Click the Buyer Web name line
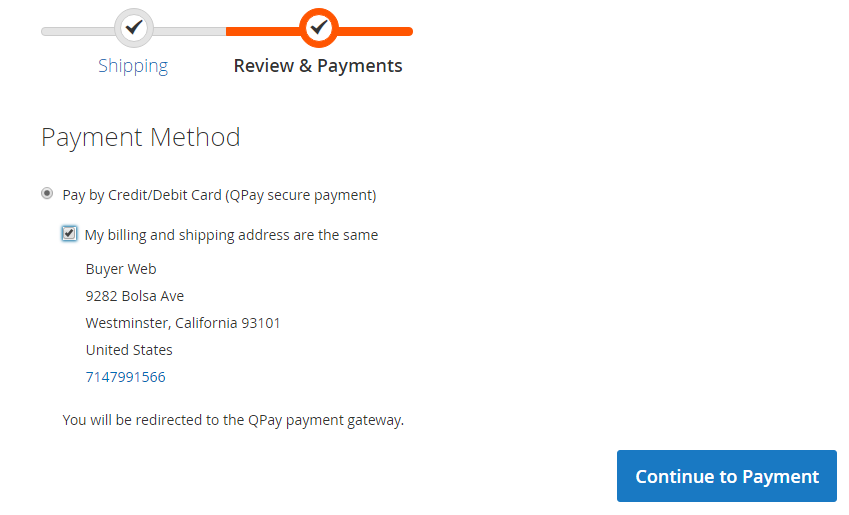This screenshot has height=515, width=849. pos(121,269)
